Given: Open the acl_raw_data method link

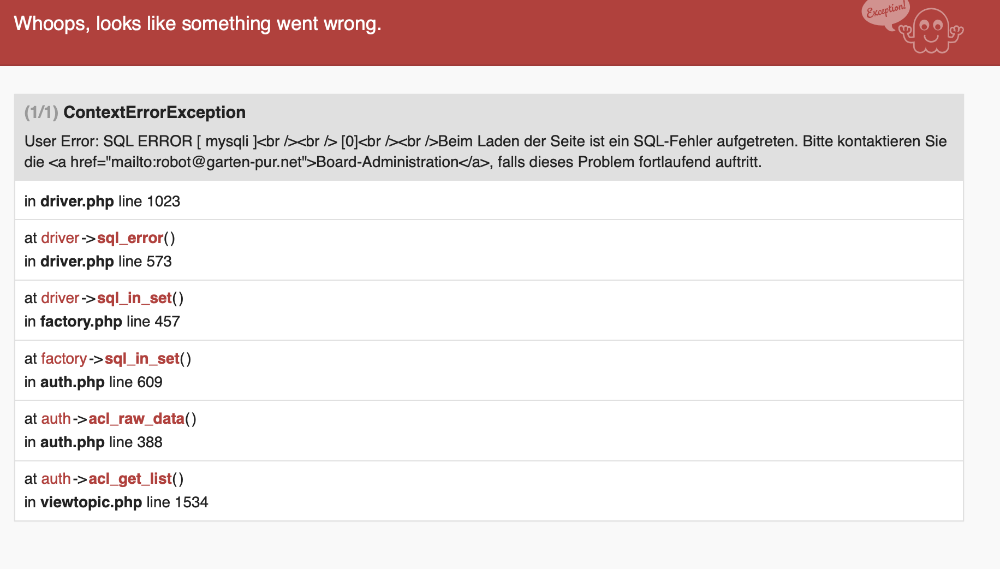Looking at the screenshot, I should point(138,419).
